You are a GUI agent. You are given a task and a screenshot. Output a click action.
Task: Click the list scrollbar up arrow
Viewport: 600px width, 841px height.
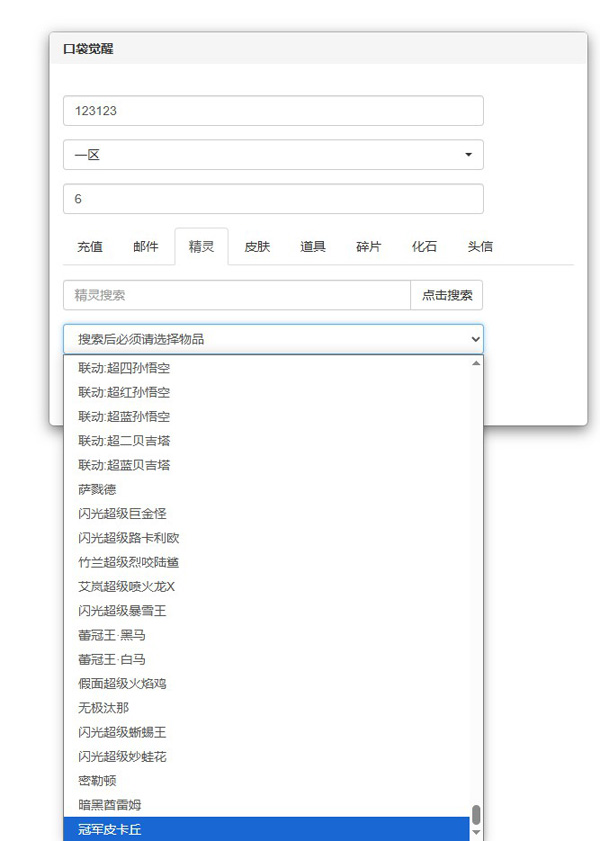click(476, 363)
